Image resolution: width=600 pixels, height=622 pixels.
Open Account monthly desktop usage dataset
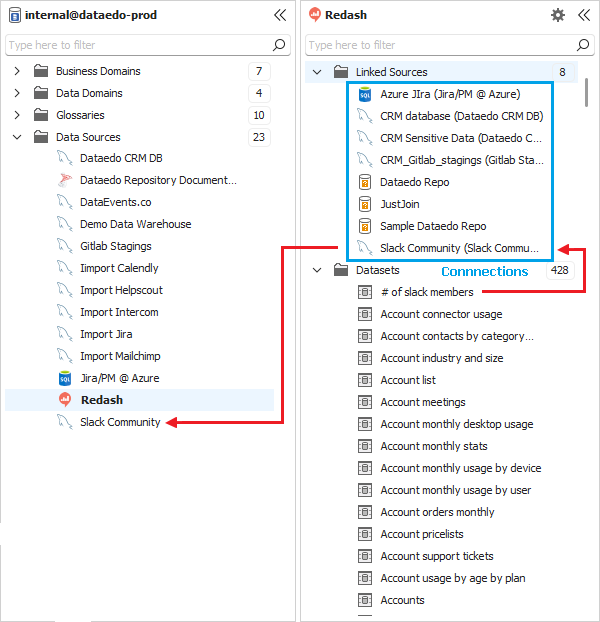457,424
